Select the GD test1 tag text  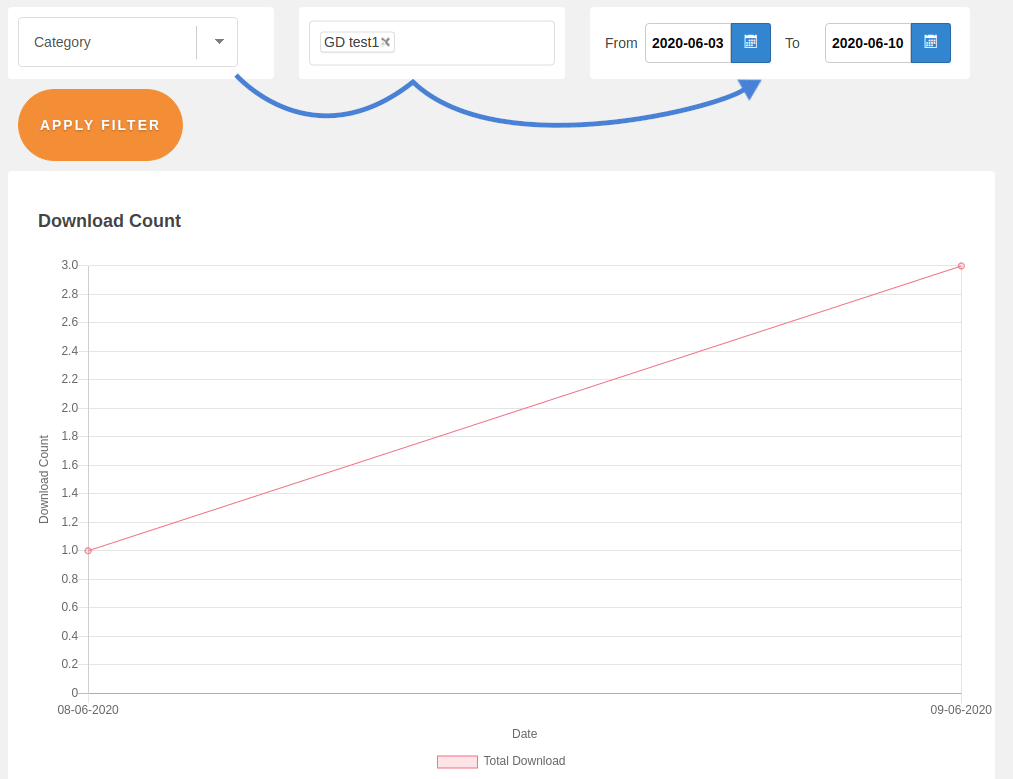tap(350, 42)
